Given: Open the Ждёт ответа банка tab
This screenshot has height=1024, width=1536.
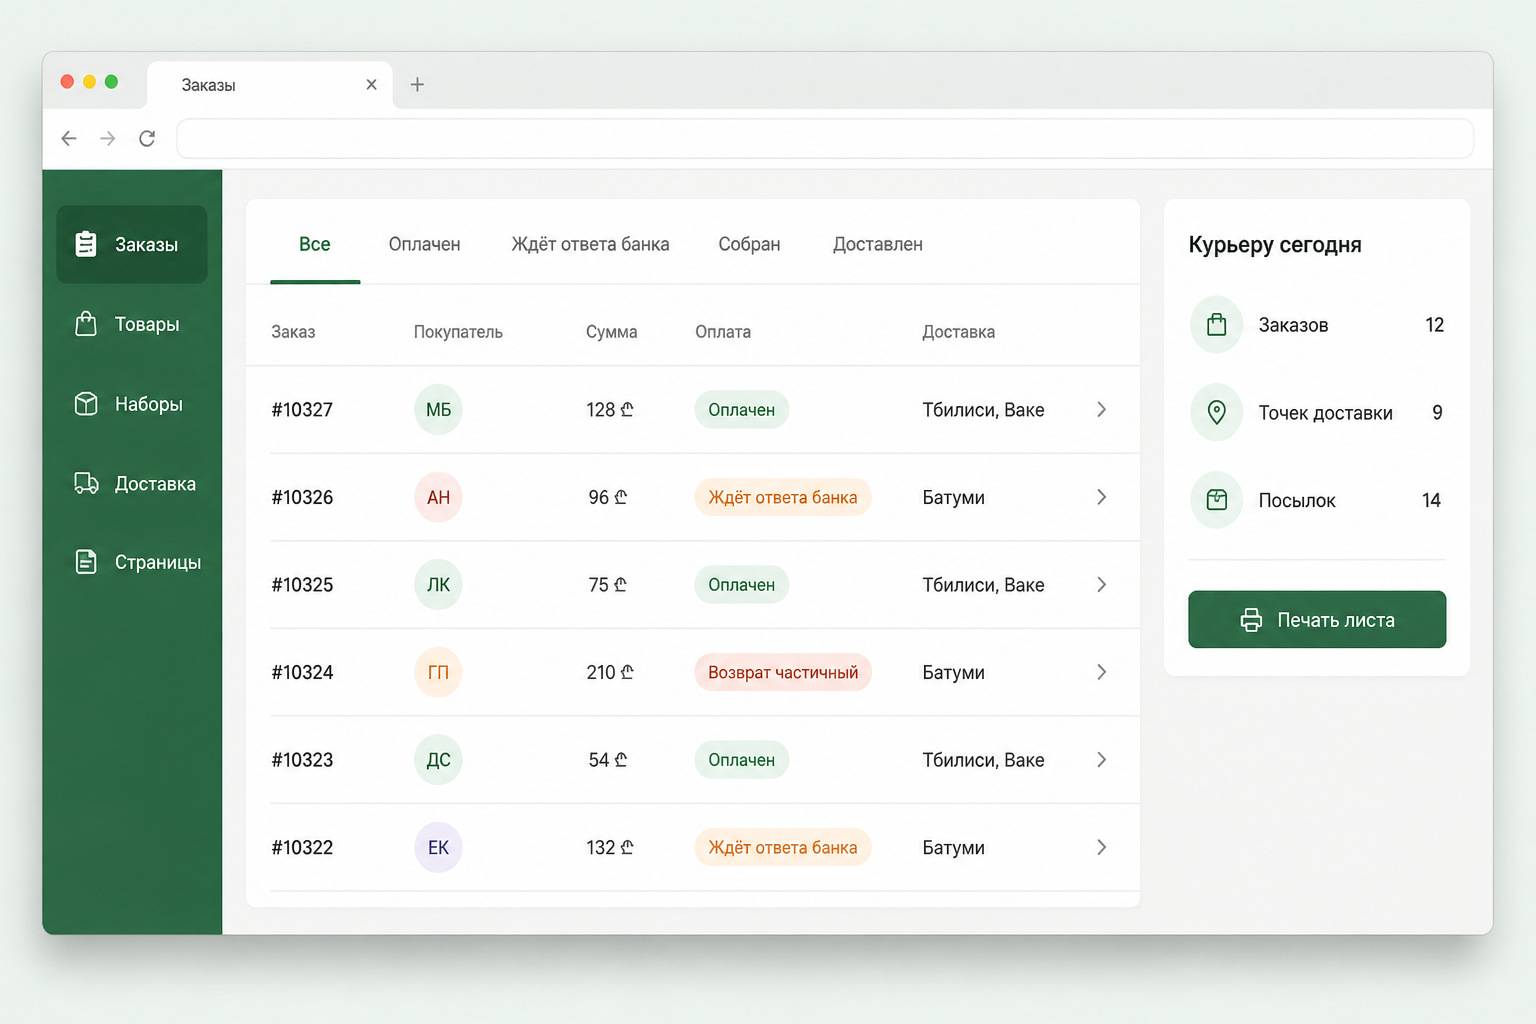Looking at the screenshot, I should click(590, 244).
